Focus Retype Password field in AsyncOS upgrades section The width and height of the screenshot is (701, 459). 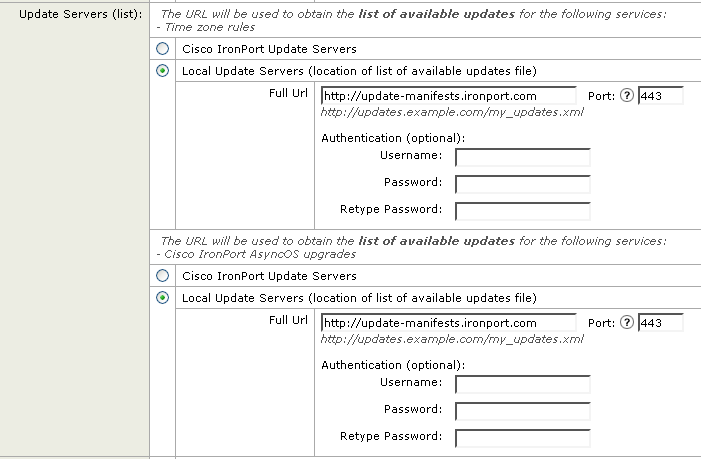(523, 438)
